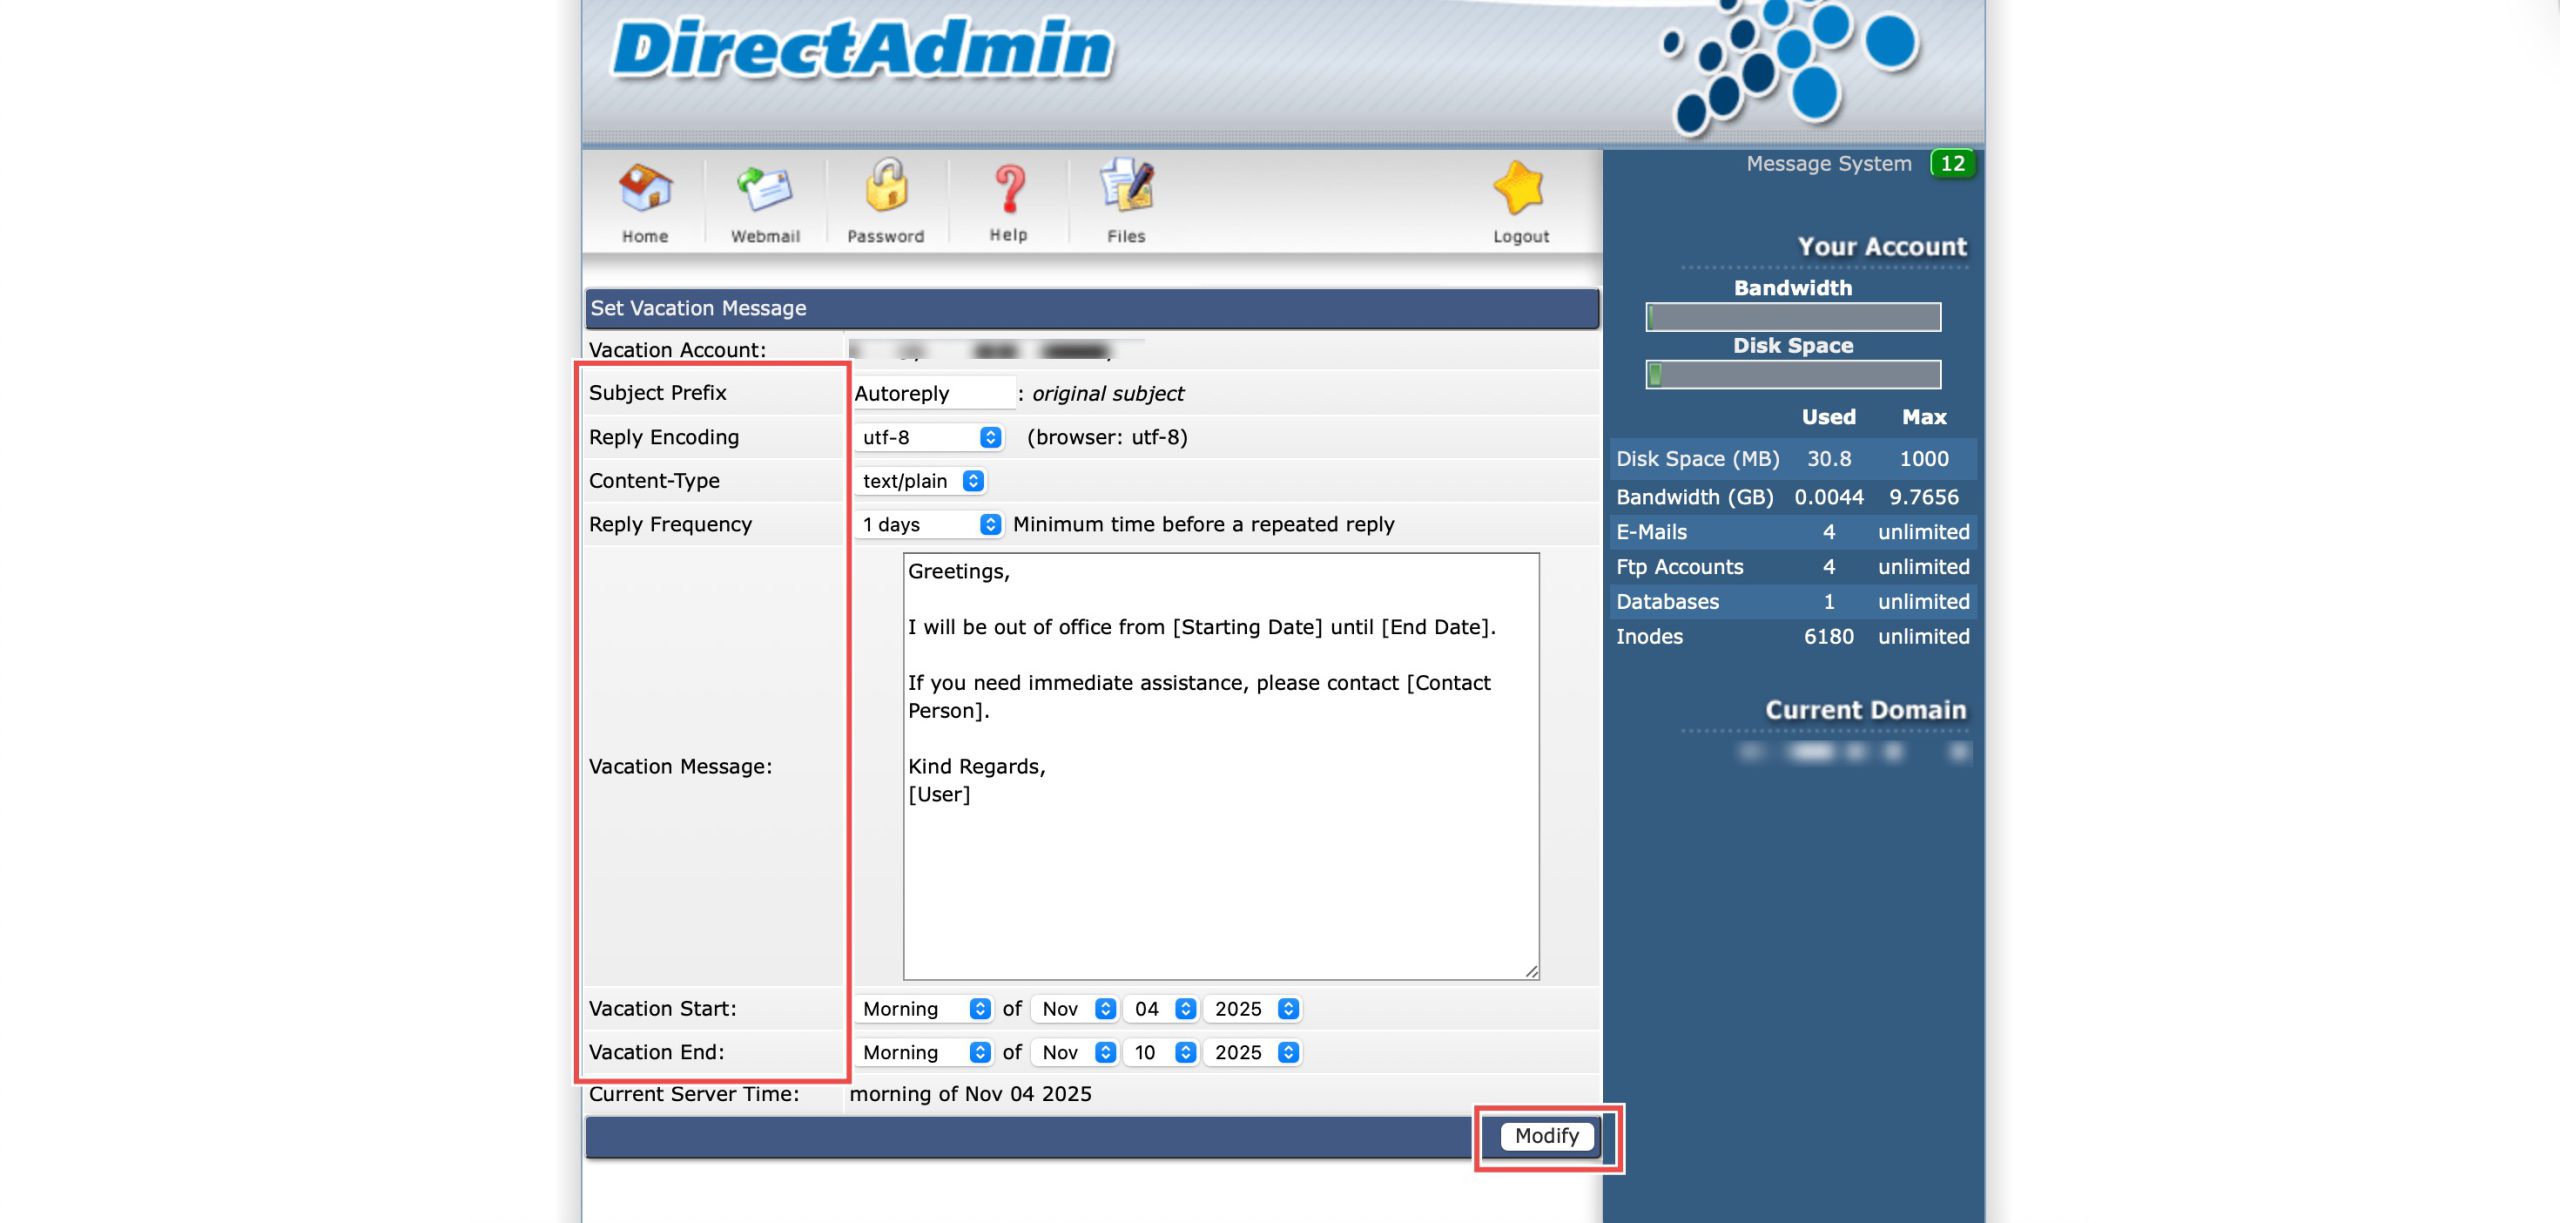Open the Vacation Start time-of-day dropdown
The image size is (2560, 1223).
pyautogui.click(x=924, y=1009)
